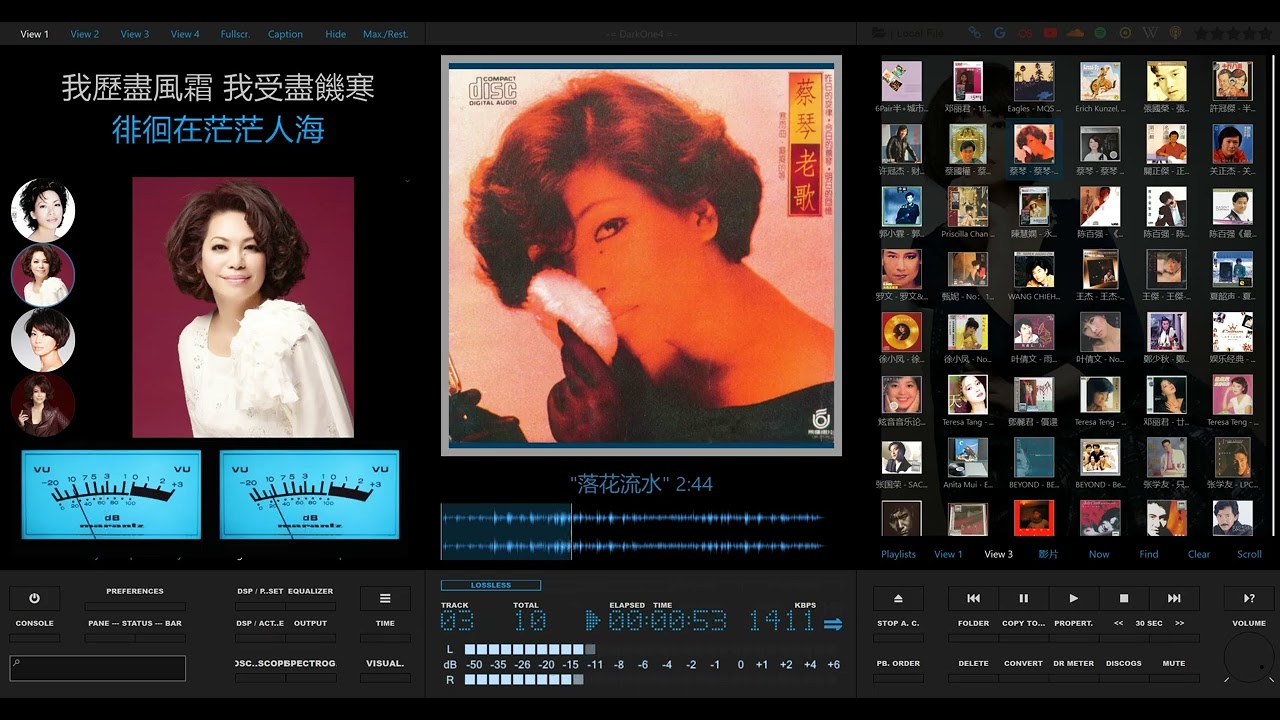Stop playback with the stop icon

(1123, 598)
